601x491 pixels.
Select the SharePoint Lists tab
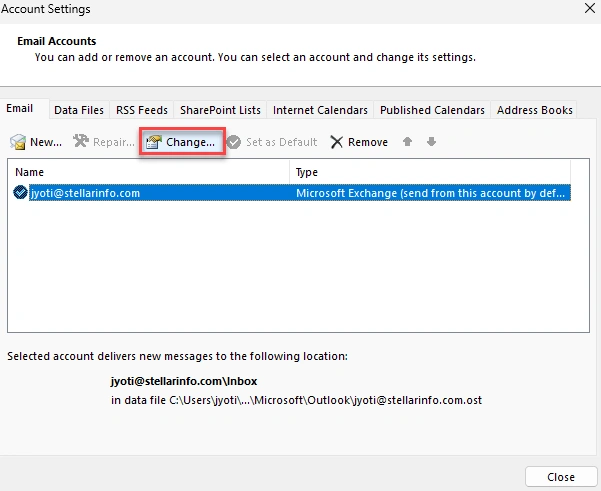(x=220, y=110)
